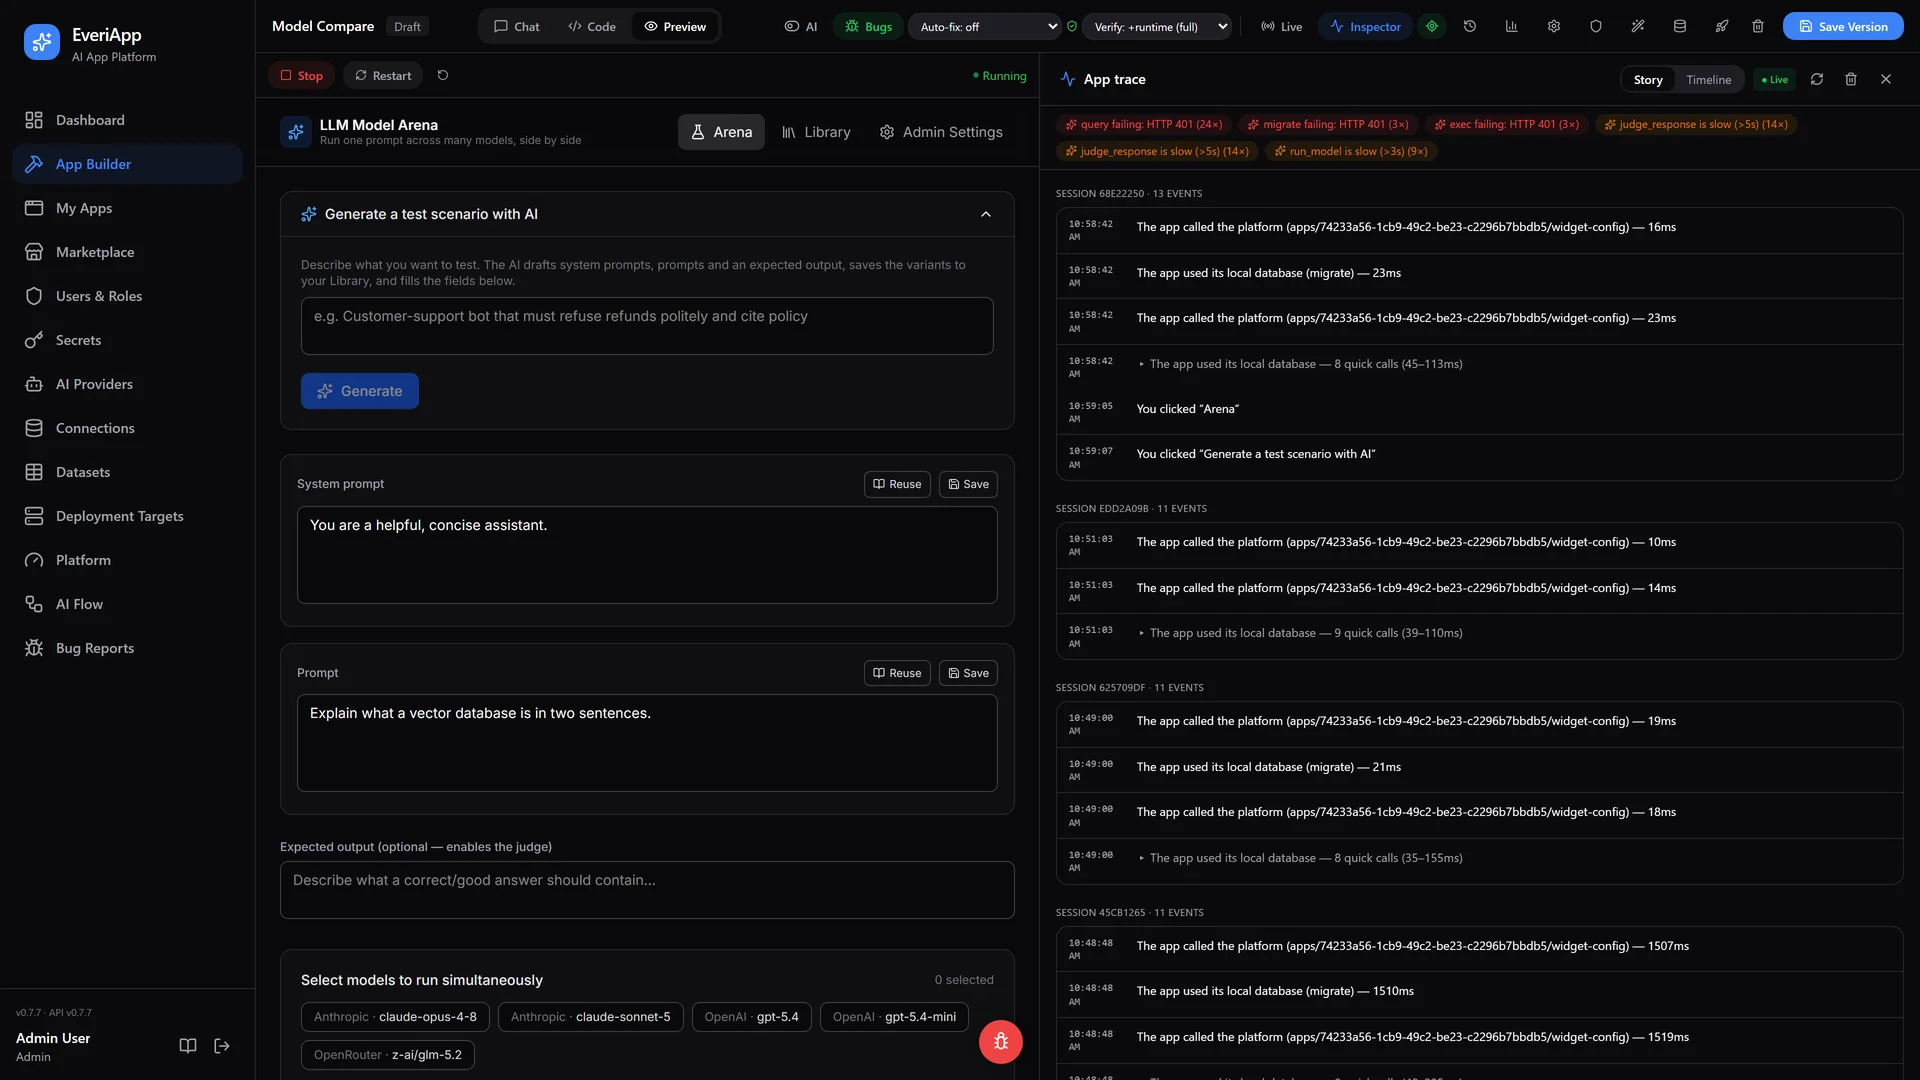This screenshot has width=1920, height=1080.
Task: Toggle the AI eye button
Action: click(800, 26)
